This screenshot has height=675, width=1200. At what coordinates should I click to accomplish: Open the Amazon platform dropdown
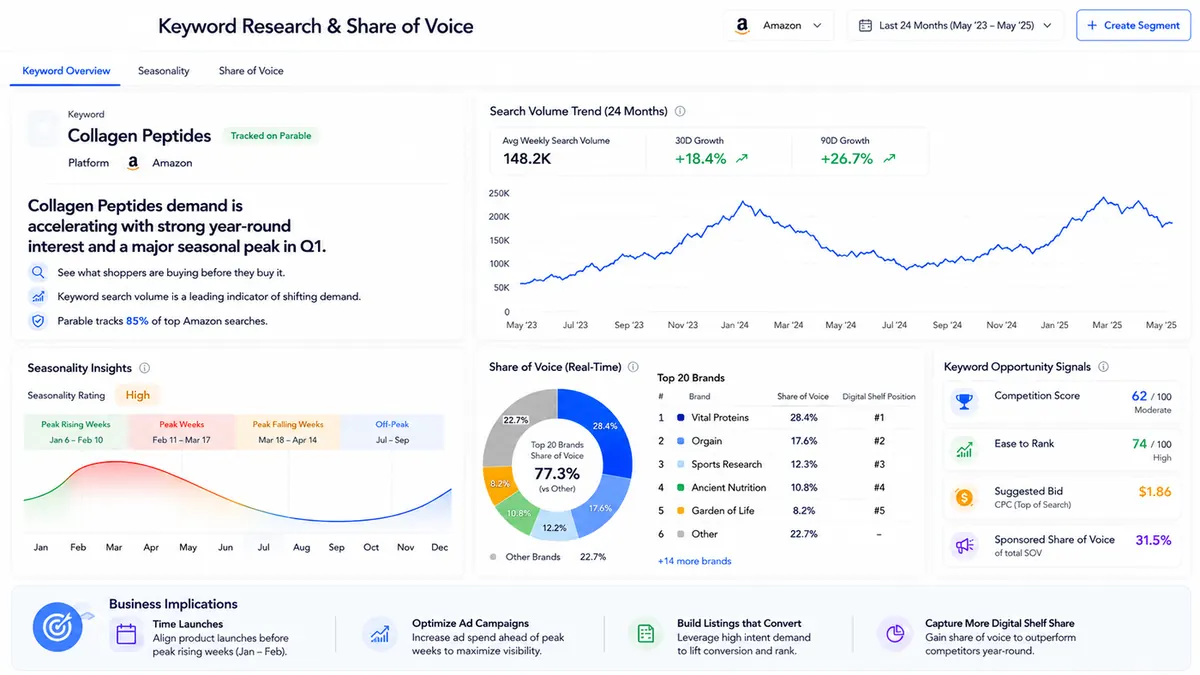click(x=779, y=26)
